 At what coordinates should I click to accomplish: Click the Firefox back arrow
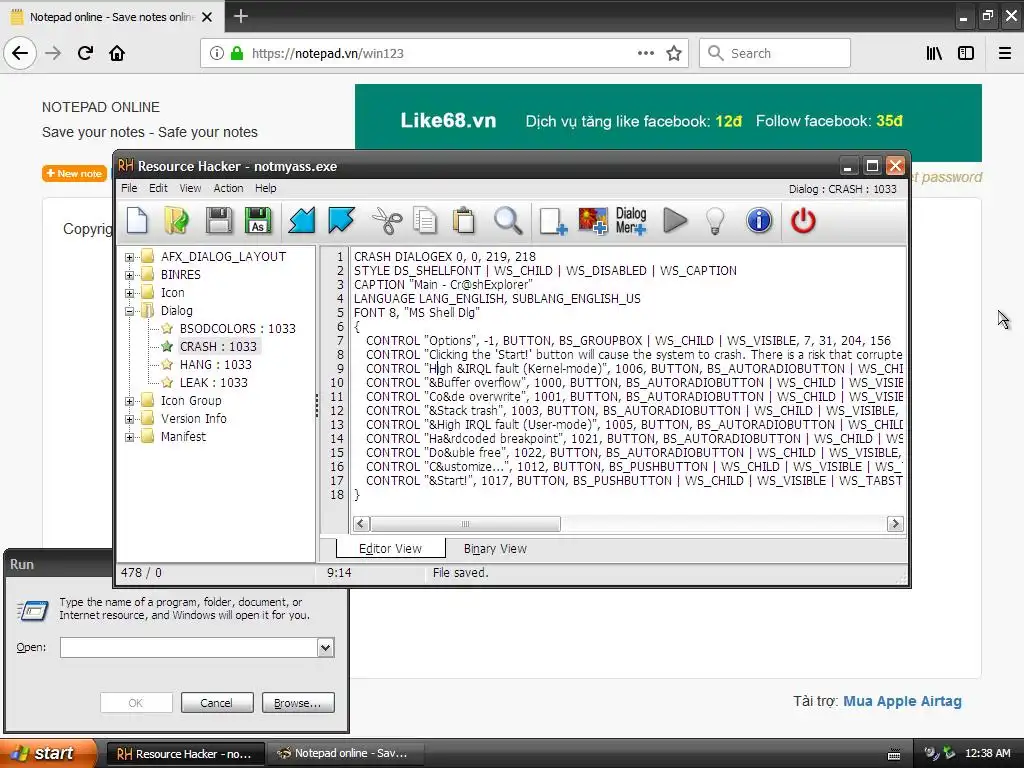(20, 53)
